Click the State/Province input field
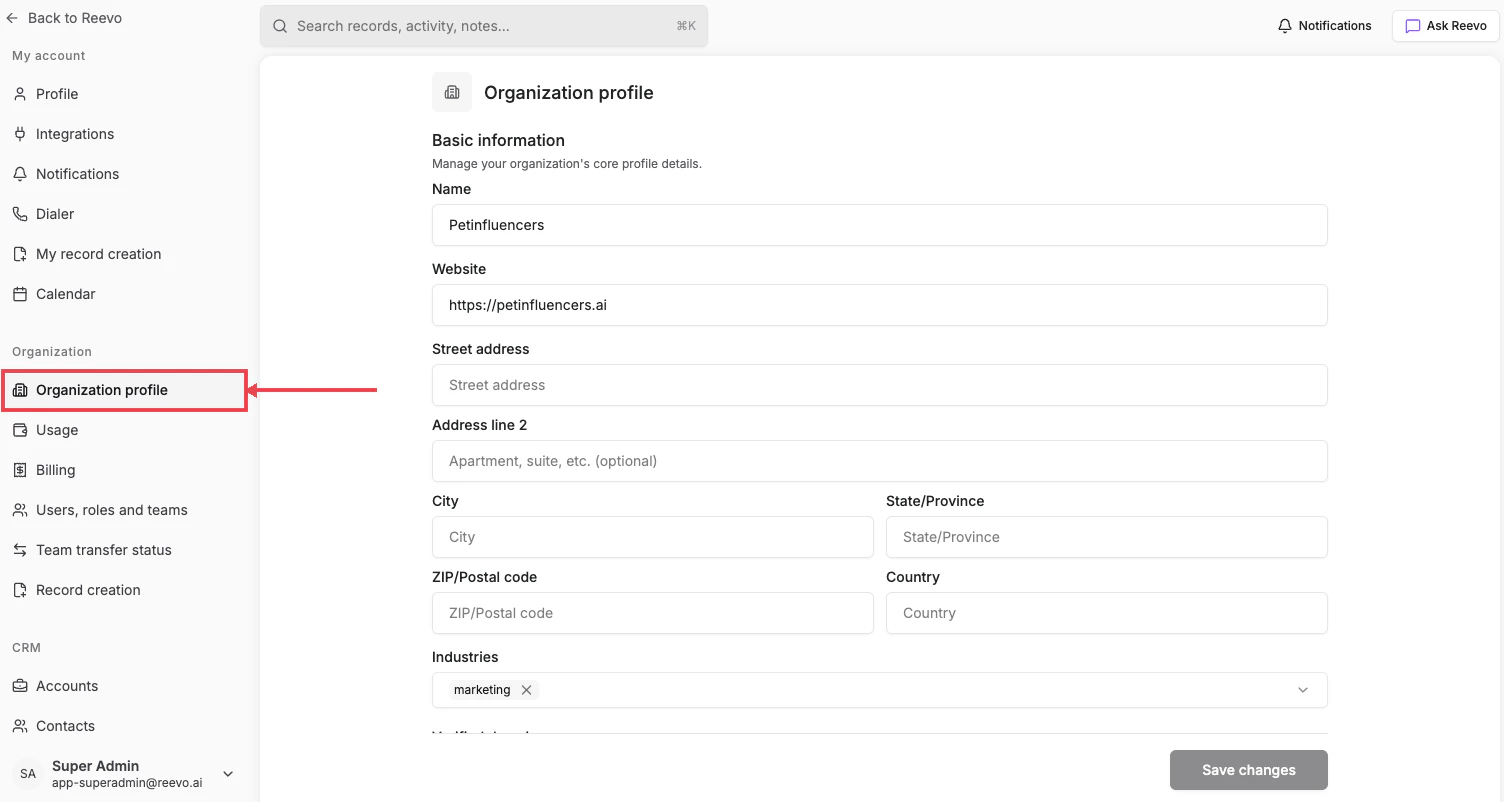Screen dimensions: 1504x802 pyautogui.click(x=1107, y=537)
